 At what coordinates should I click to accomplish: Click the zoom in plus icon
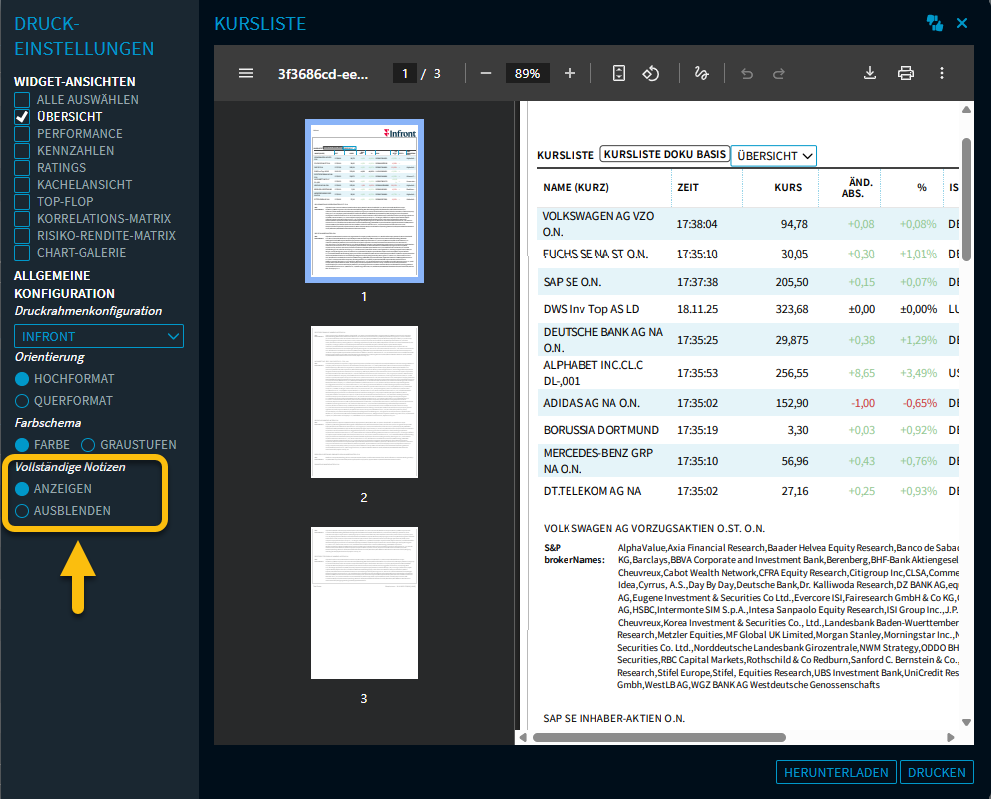570,73
